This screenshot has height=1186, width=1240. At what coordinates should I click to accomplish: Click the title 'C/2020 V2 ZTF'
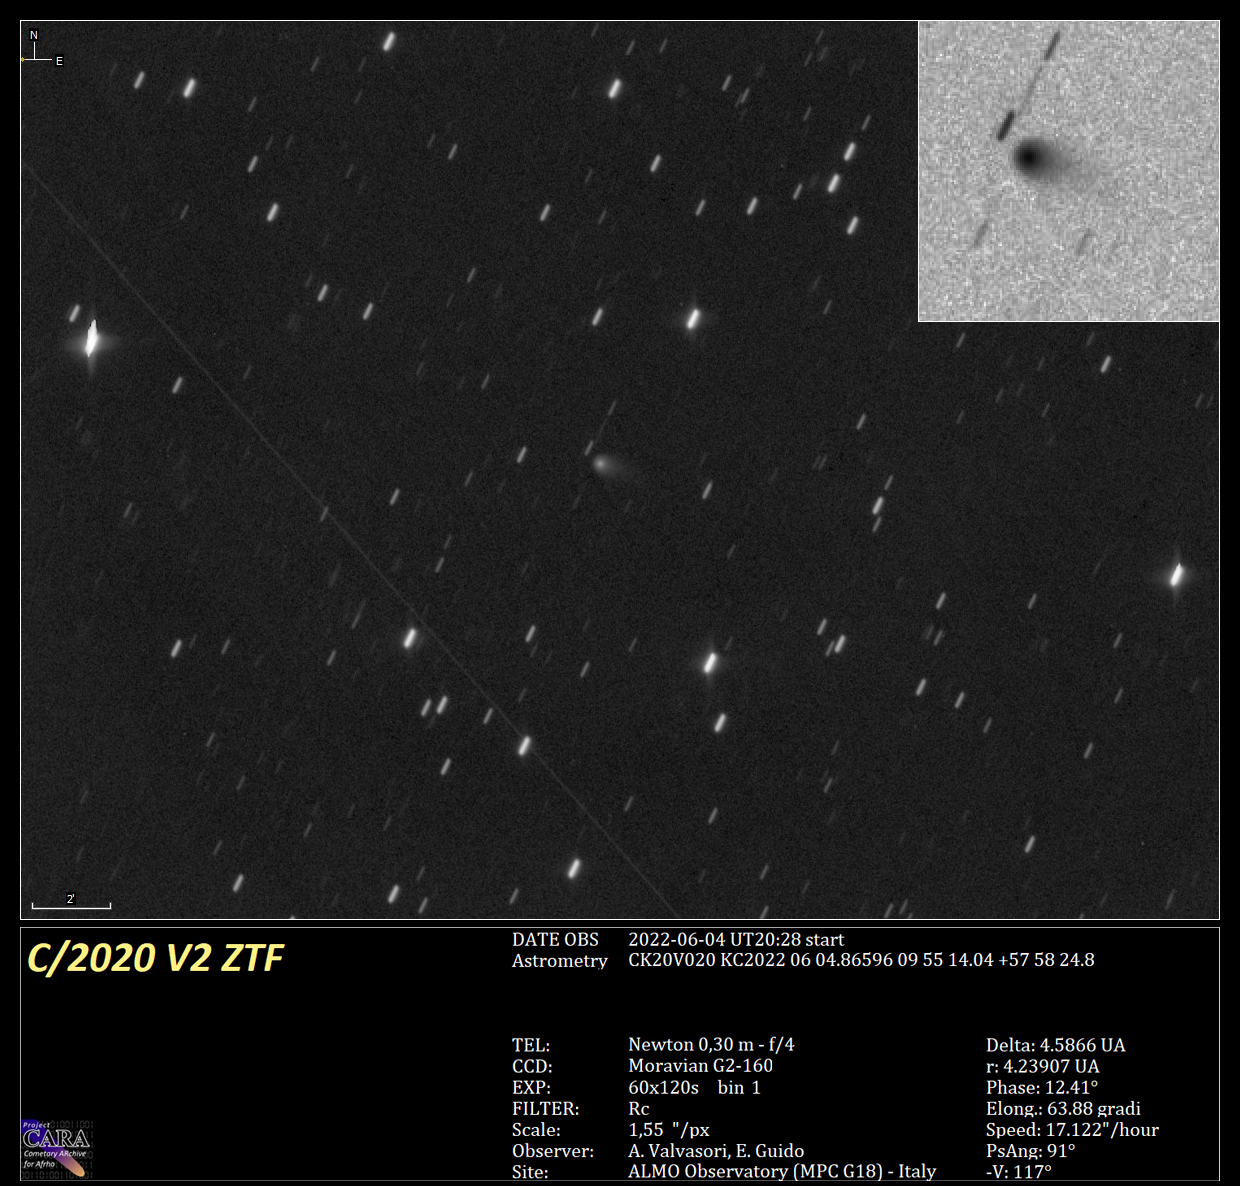(155, 958)
